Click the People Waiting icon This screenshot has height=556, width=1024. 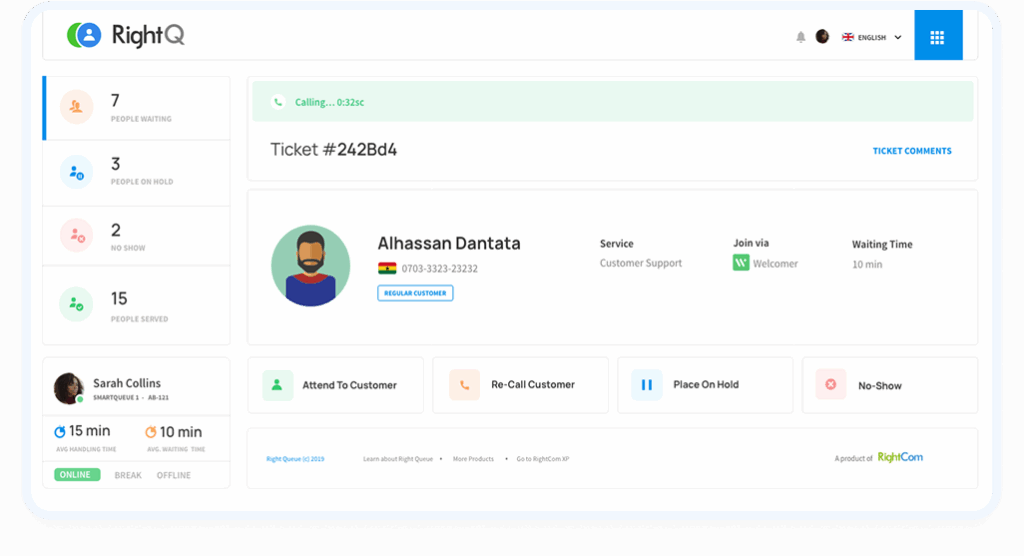tap(77, 107)
